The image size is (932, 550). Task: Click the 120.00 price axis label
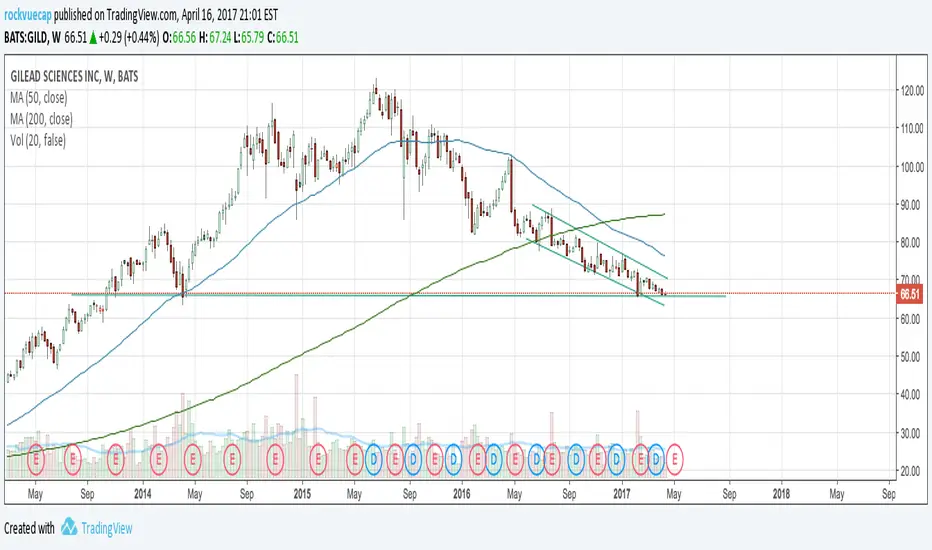tap(912, 91)
